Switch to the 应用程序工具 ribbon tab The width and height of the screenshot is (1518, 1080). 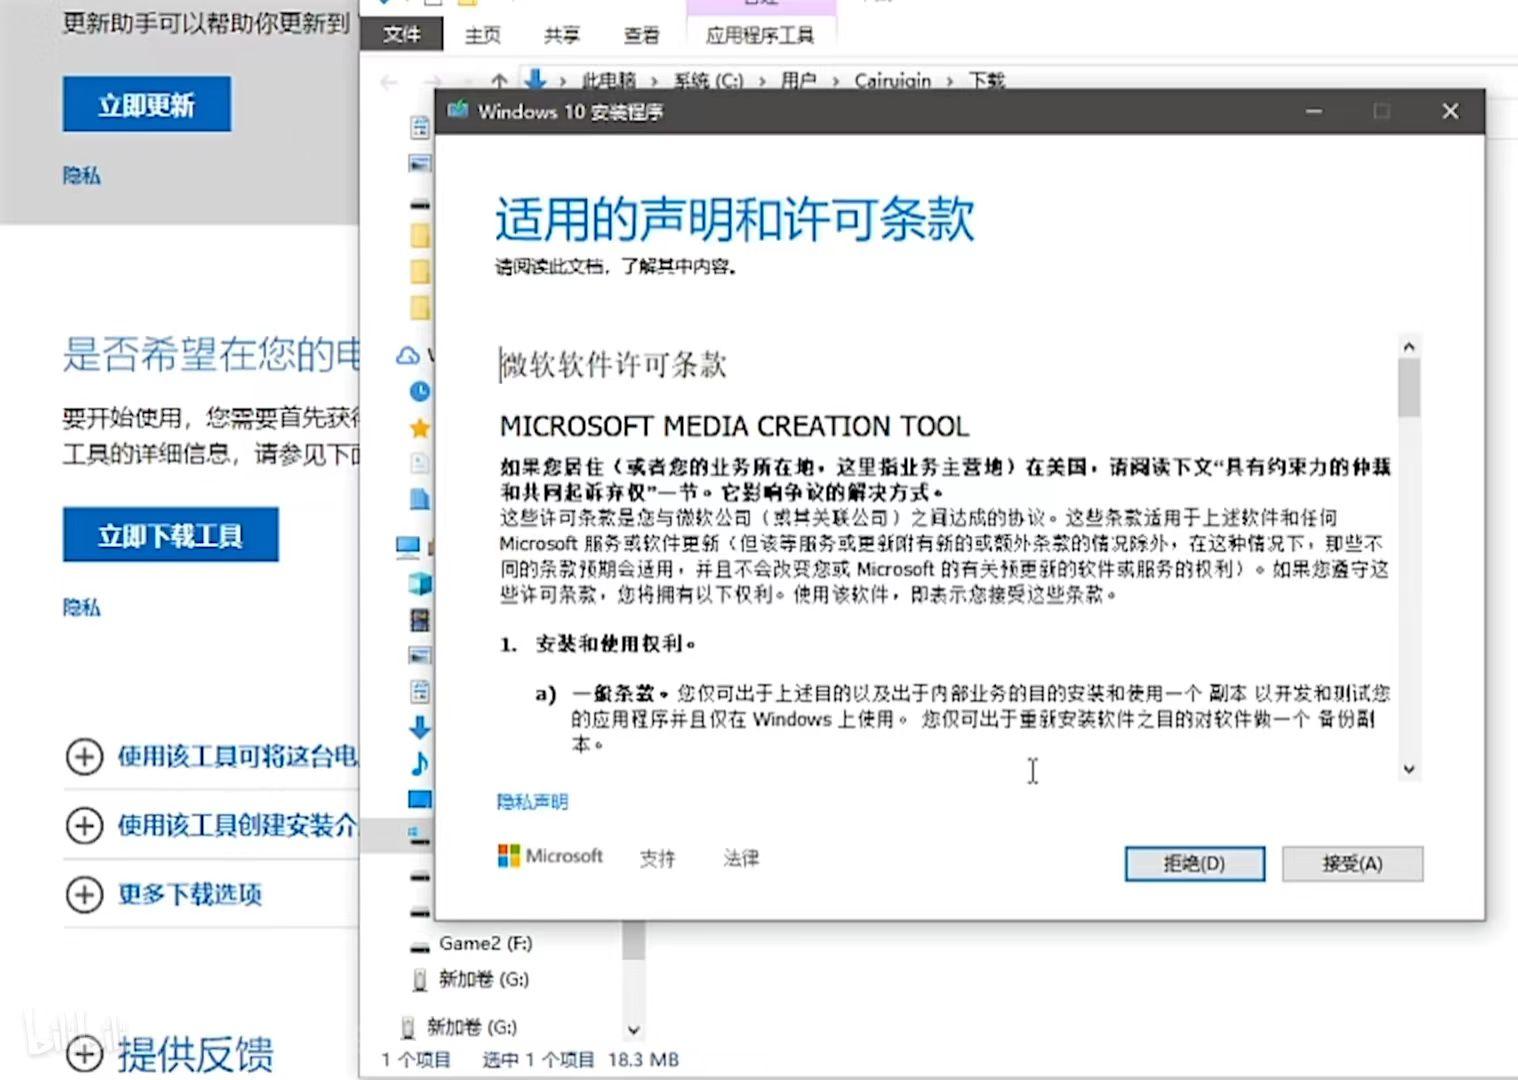[760, 35]
